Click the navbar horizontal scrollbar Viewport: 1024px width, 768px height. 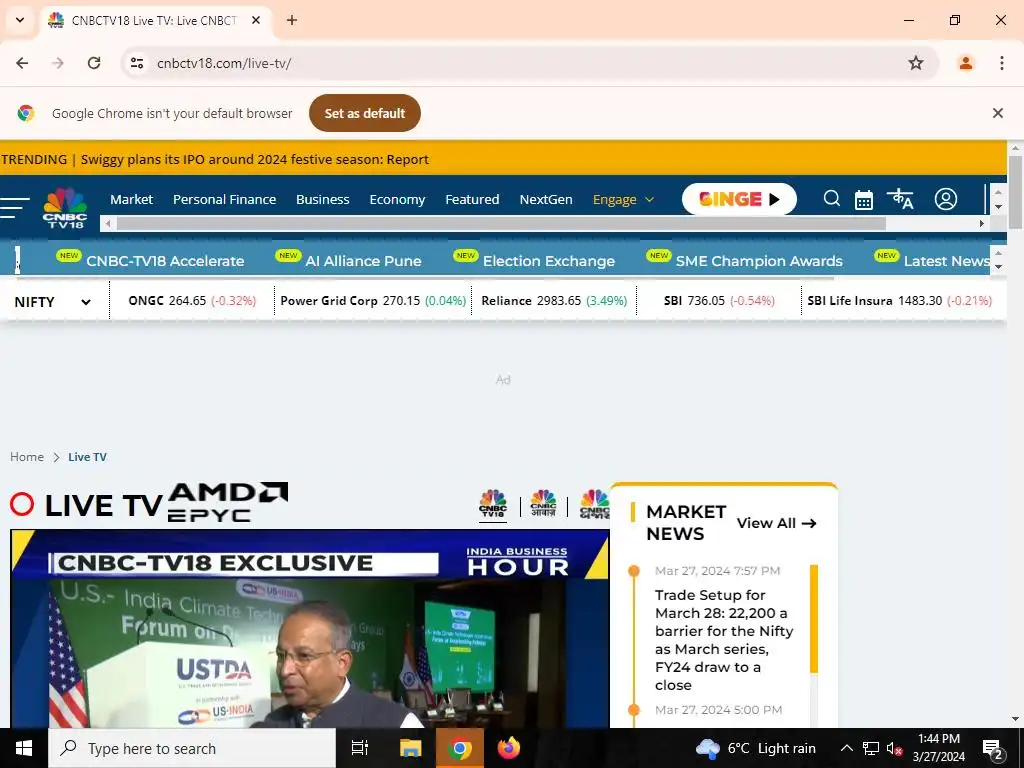pos(500,223)
